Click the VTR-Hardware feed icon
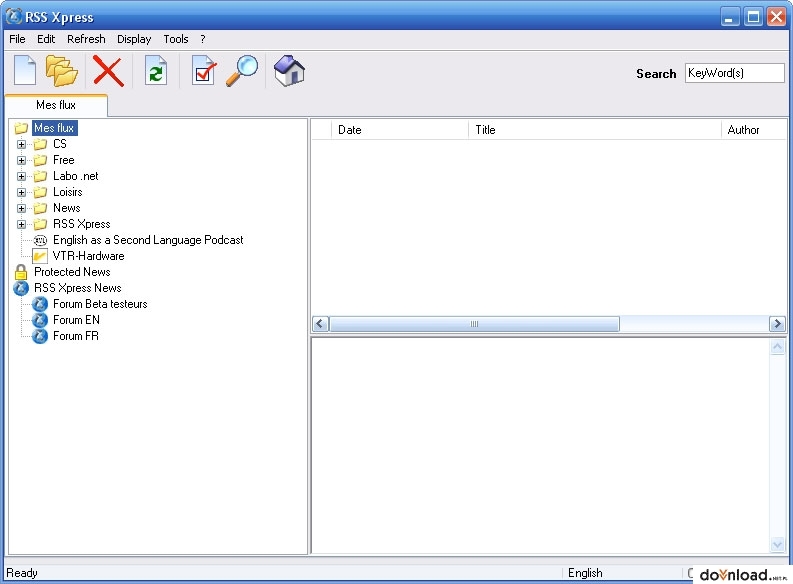This screenshot has height=584, width=793. [40, 256]
